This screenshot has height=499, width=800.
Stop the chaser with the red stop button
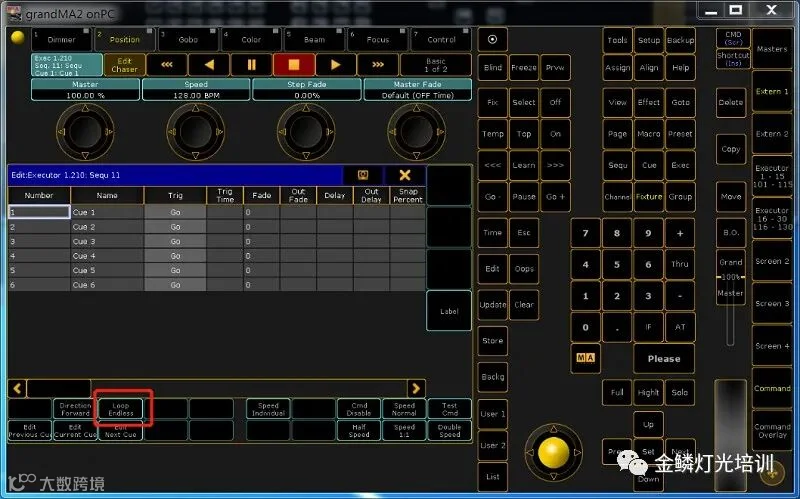coord(293,65)
